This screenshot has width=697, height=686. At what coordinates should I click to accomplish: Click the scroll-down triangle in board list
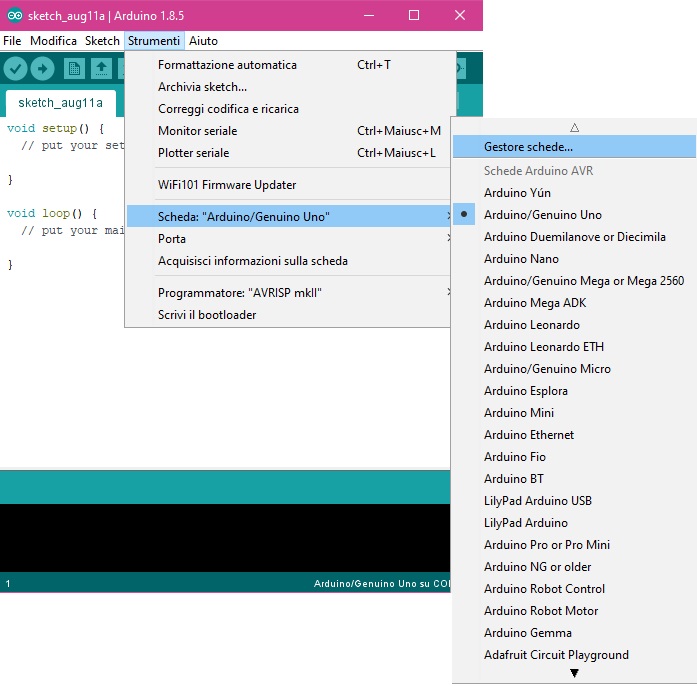pyautogui.click(x=574, y=673)
